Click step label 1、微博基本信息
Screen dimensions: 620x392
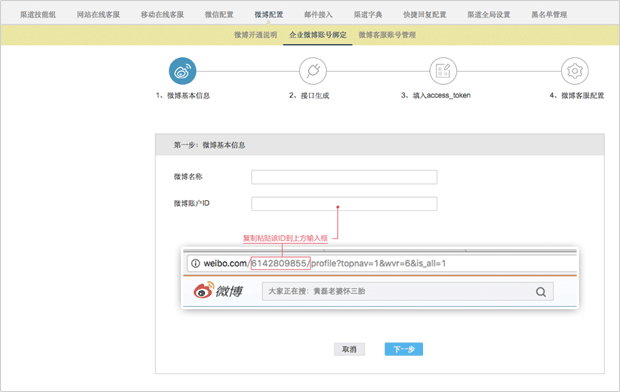183,95
